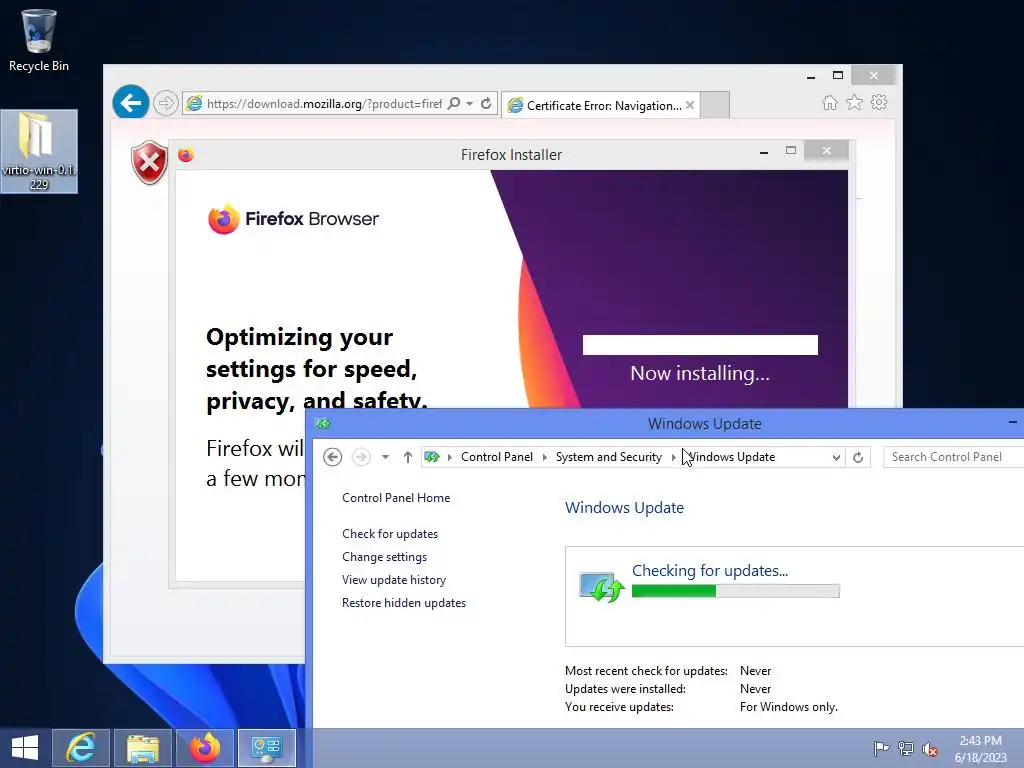Refresh the Windows Update window
This screenshot has height=768, width=1024.
click(x=858, y=457)
